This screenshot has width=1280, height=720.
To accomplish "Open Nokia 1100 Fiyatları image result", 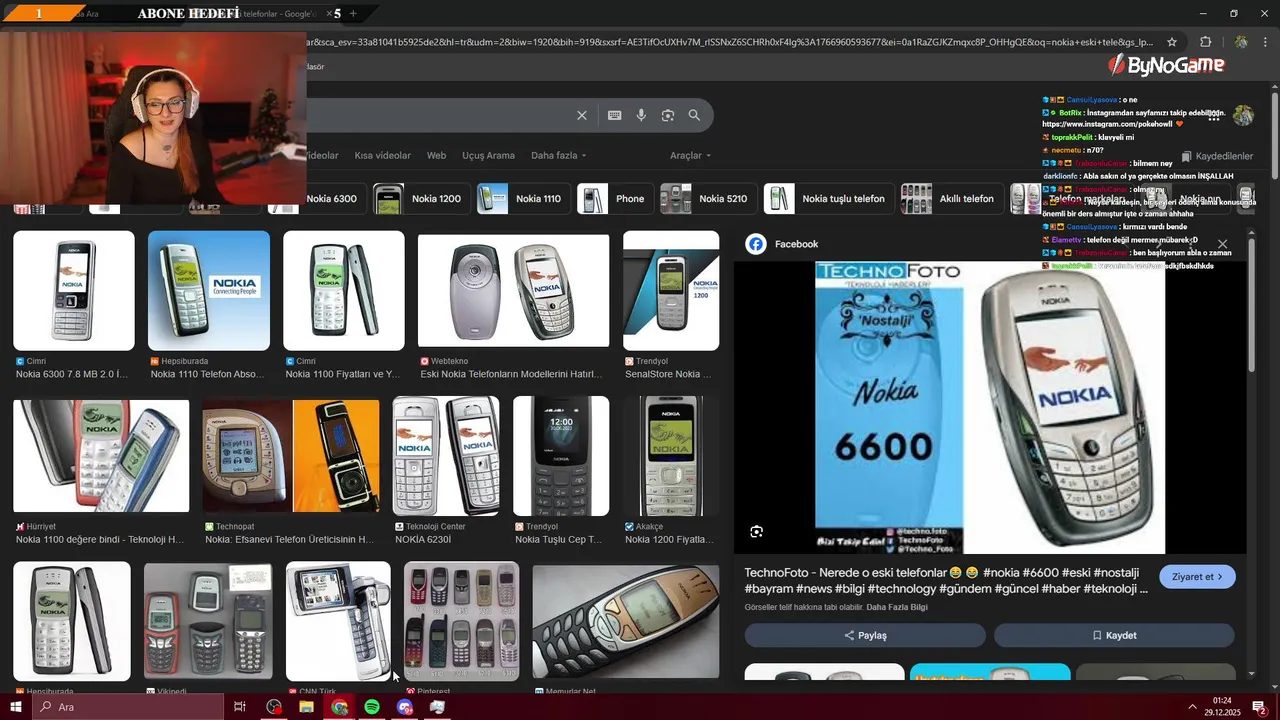I will 344,291.
